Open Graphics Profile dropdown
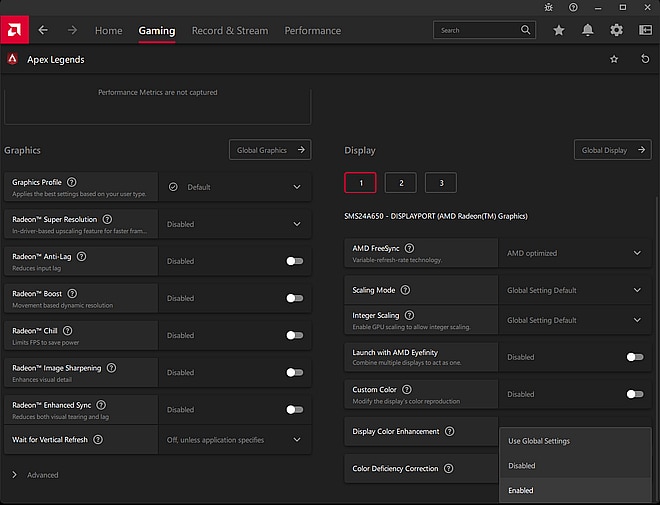The image size is (660, 505). pyautogui.click(x=235, y=187)
